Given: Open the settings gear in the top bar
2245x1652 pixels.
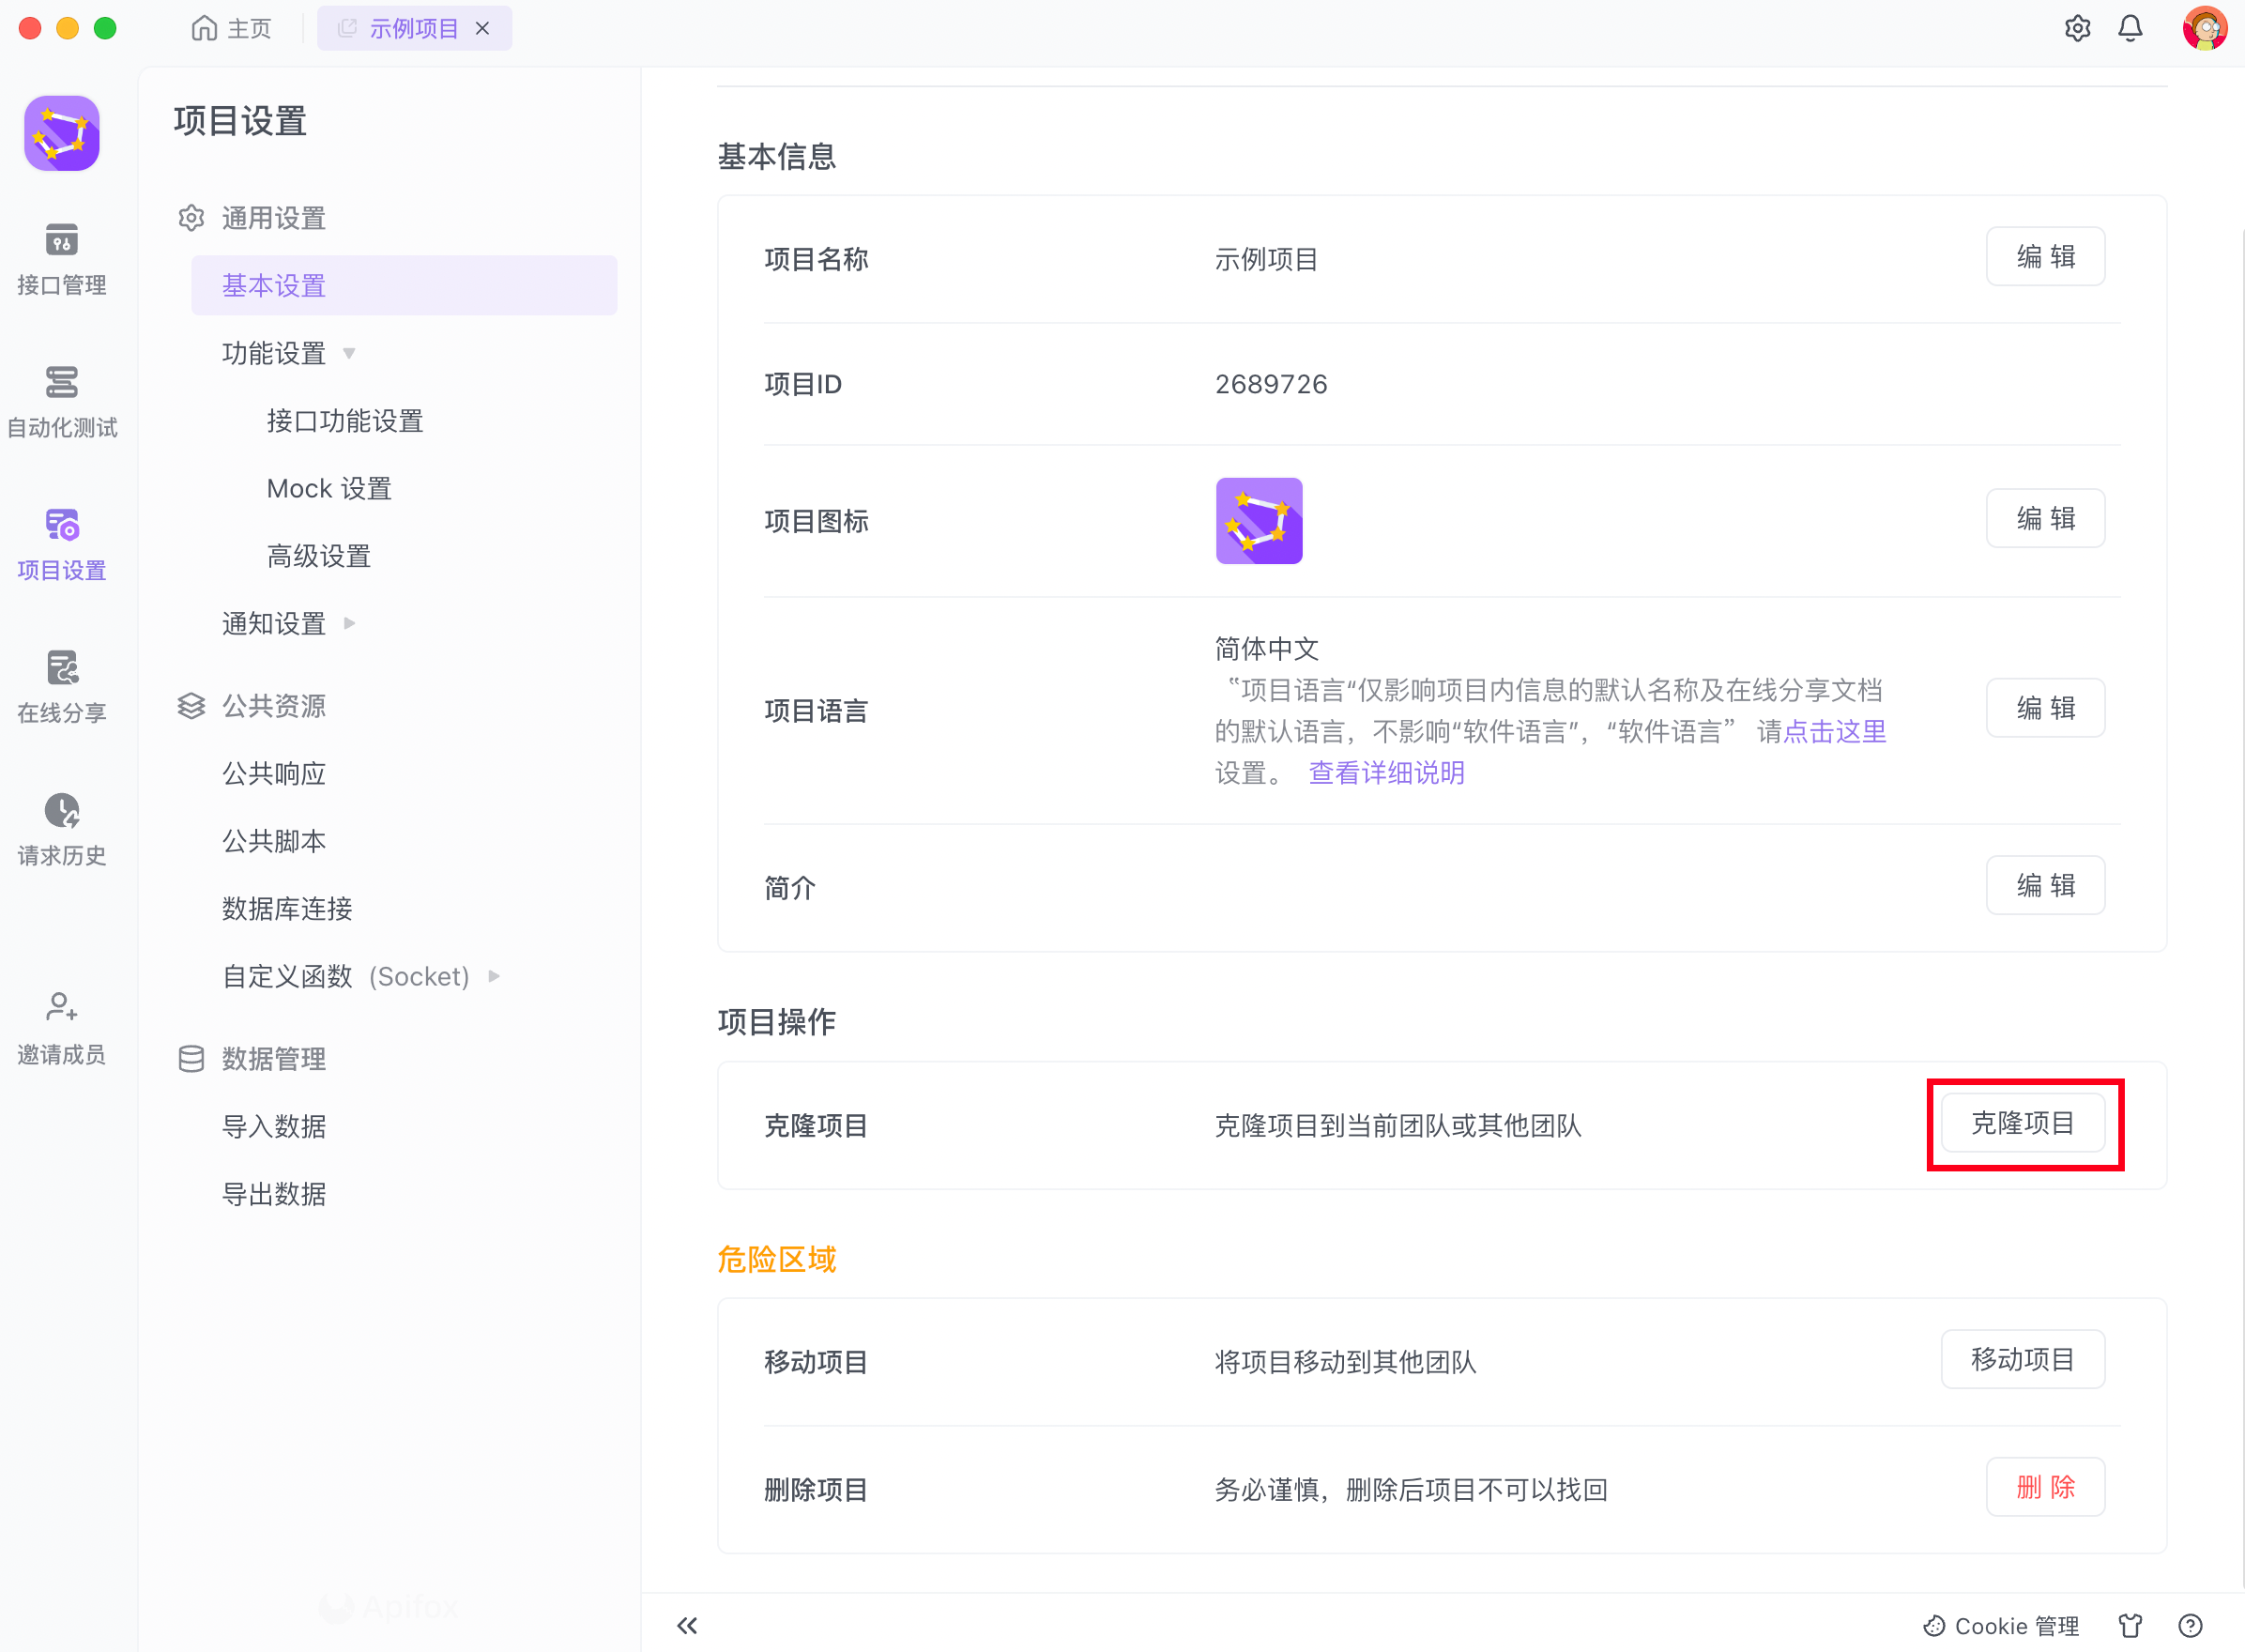Looking at the screenshot, I should point(2077,28).
